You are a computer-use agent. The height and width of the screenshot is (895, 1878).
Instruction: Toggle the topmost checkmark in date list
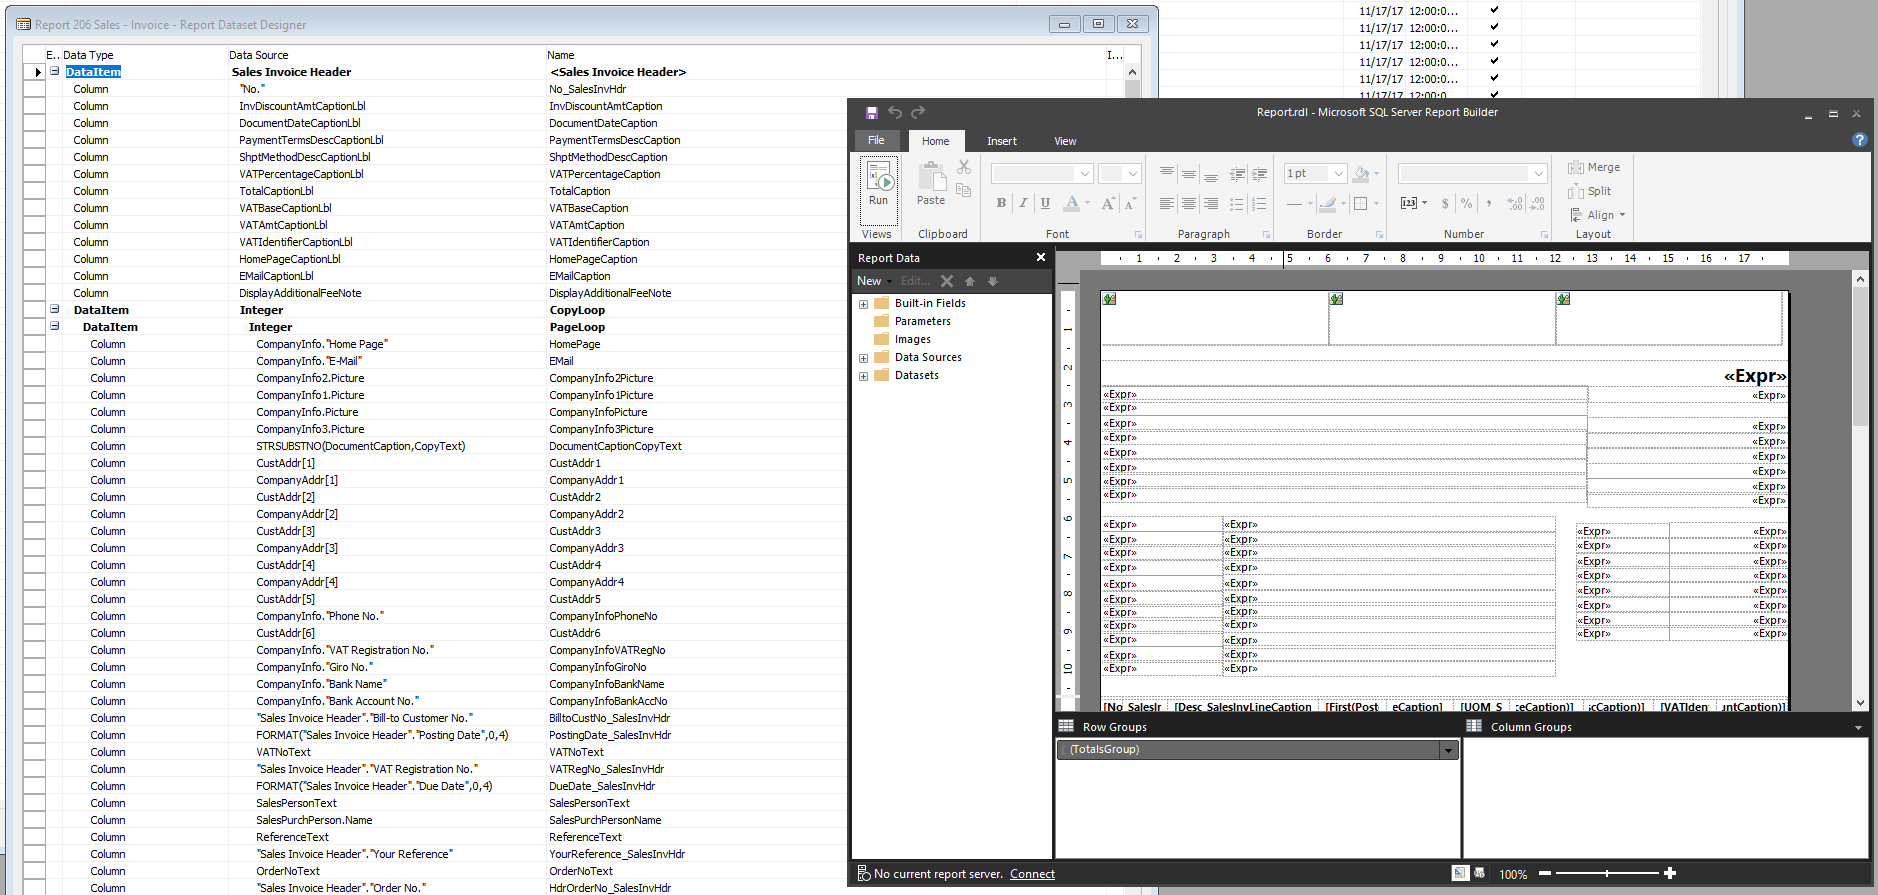click(1494, 10)
